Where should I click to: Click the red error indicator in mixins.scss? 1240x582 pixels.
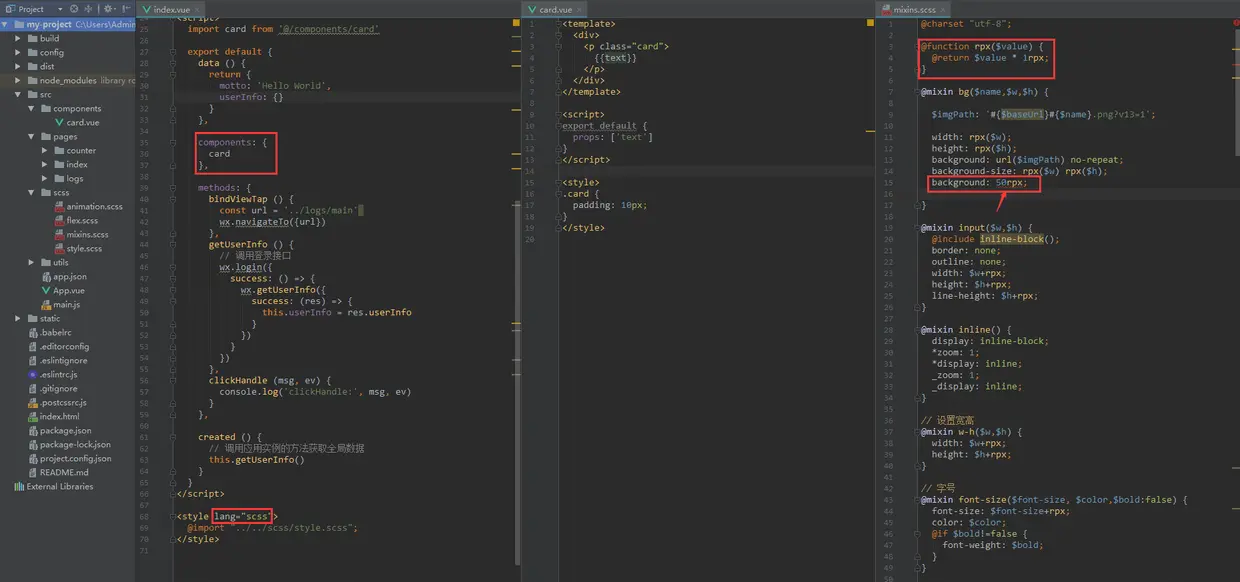coord(1235,24)
